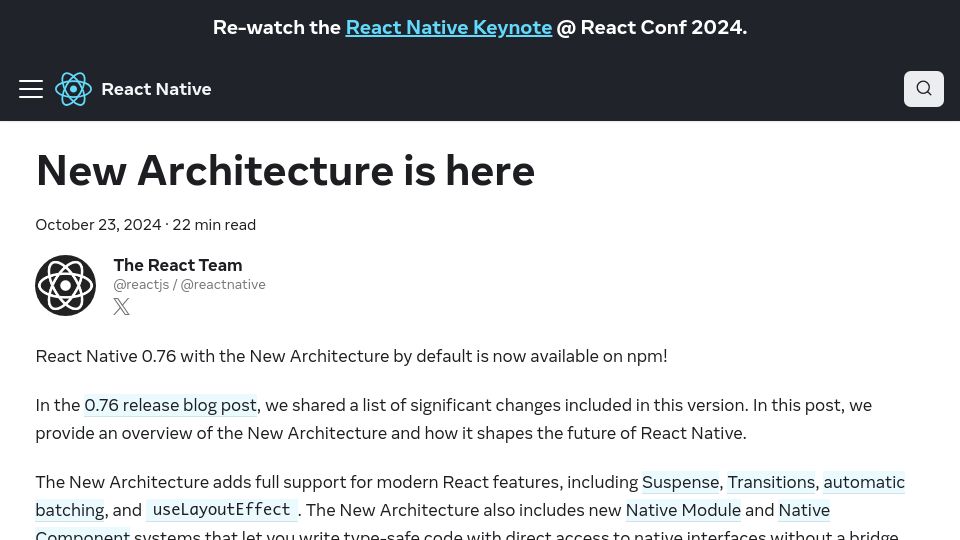Click the October 23, 2024 date text
The height and width of the screenshot is (540, 960).
pyautogui.click(x=98, y=225)
